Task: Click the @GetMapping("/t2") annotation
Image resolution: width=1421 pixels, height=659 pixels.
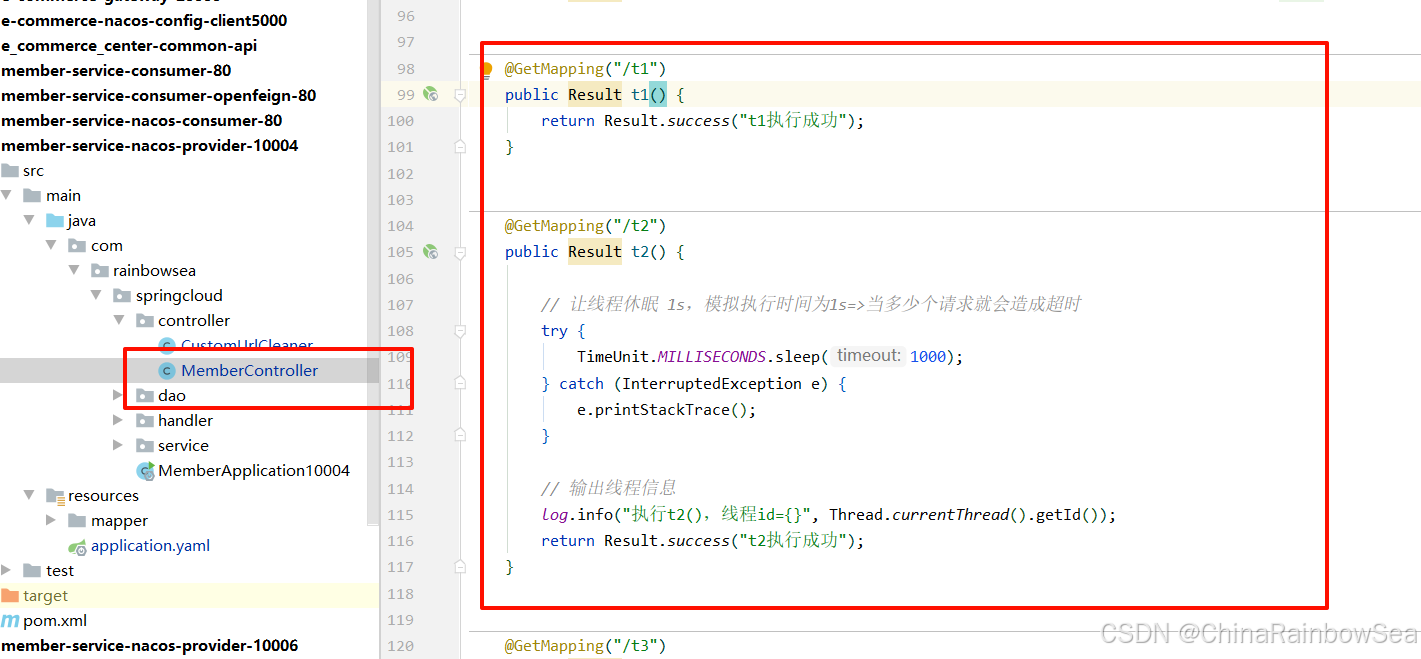Action: (x=585, y=226)
